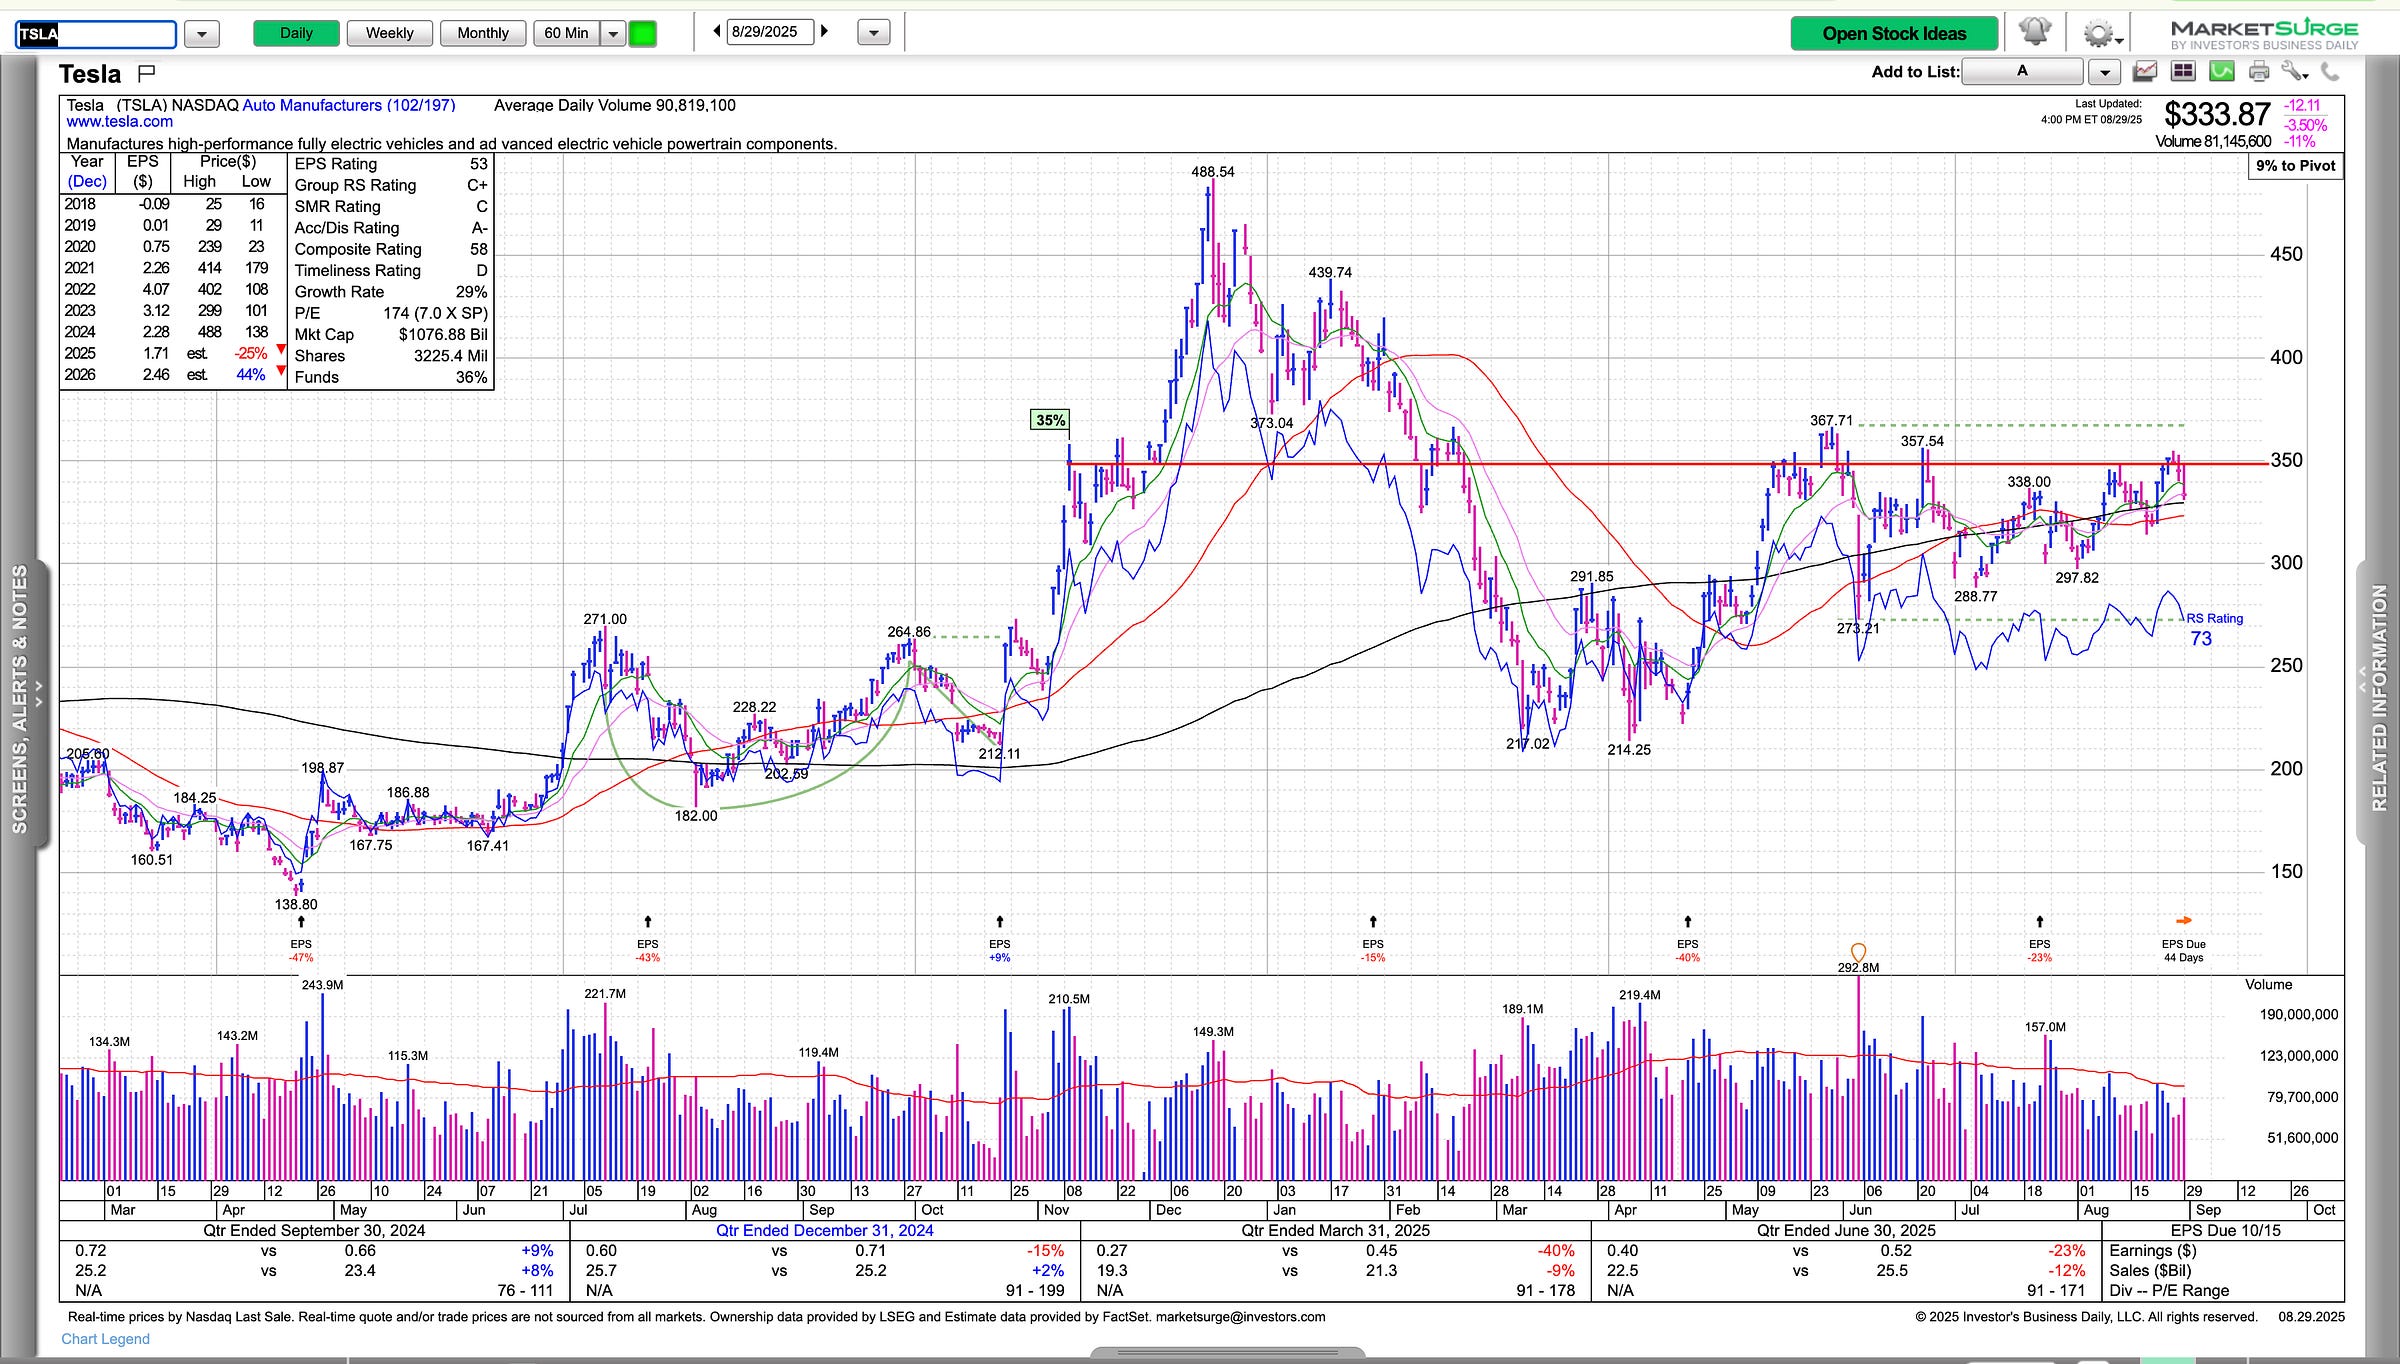Print the chart with printer icon
Viewport: 2400px width, 1364px height.
[x=2259, y=72]
